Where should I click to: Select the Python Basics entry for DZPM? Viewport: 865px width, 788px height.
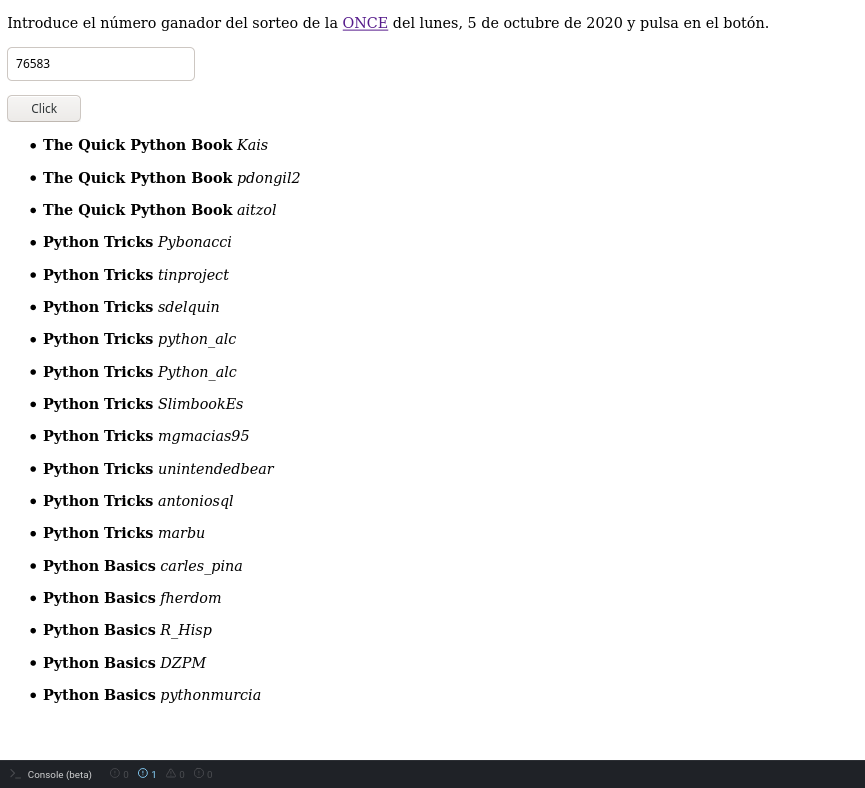coord(124,663)
